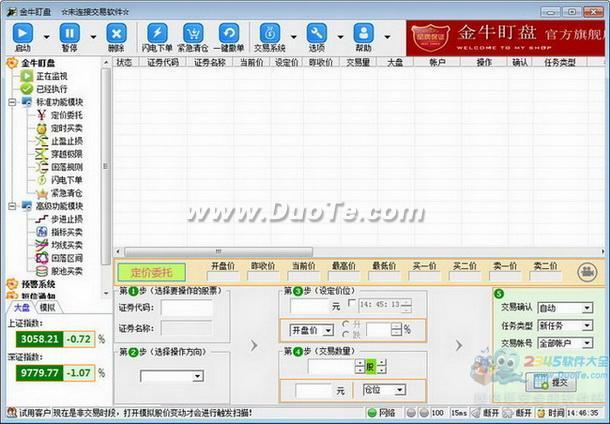Viewport: 610px width, 424px height.
Task: Click the percent spinner arrows before %
Action: 396,330
